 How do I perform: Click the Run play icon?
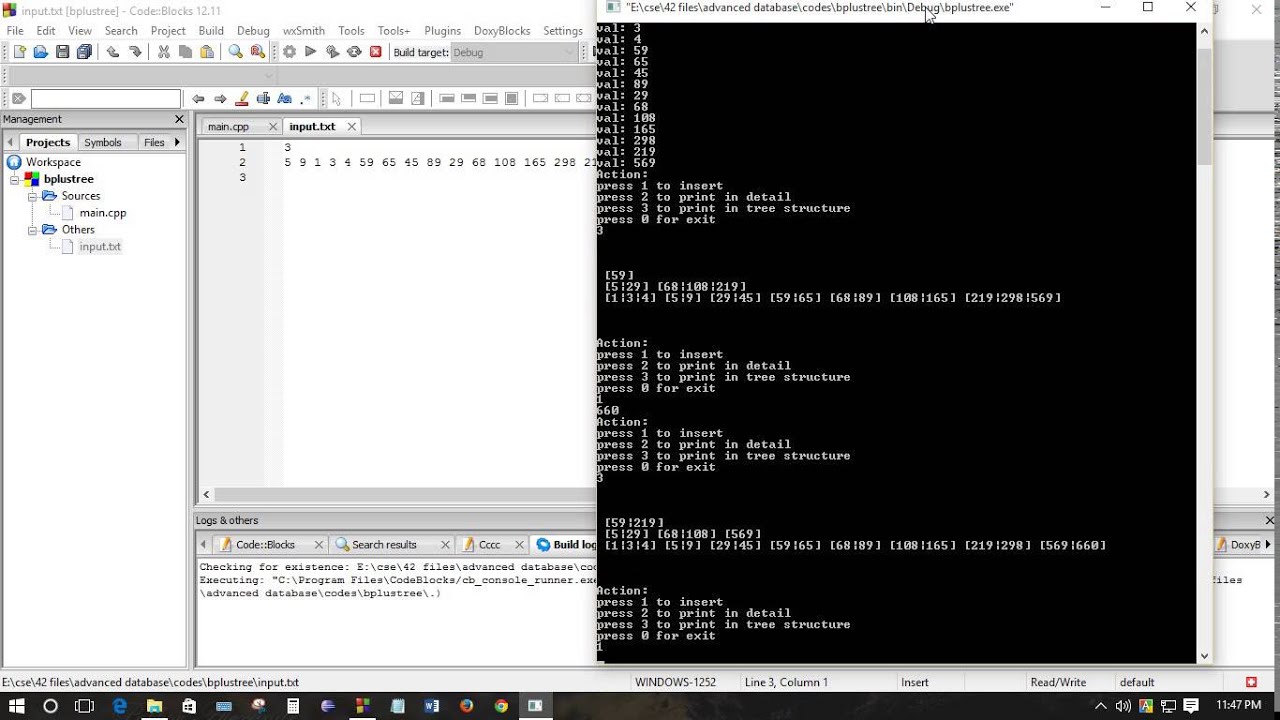pyautogui.click(x=311, y=52)
